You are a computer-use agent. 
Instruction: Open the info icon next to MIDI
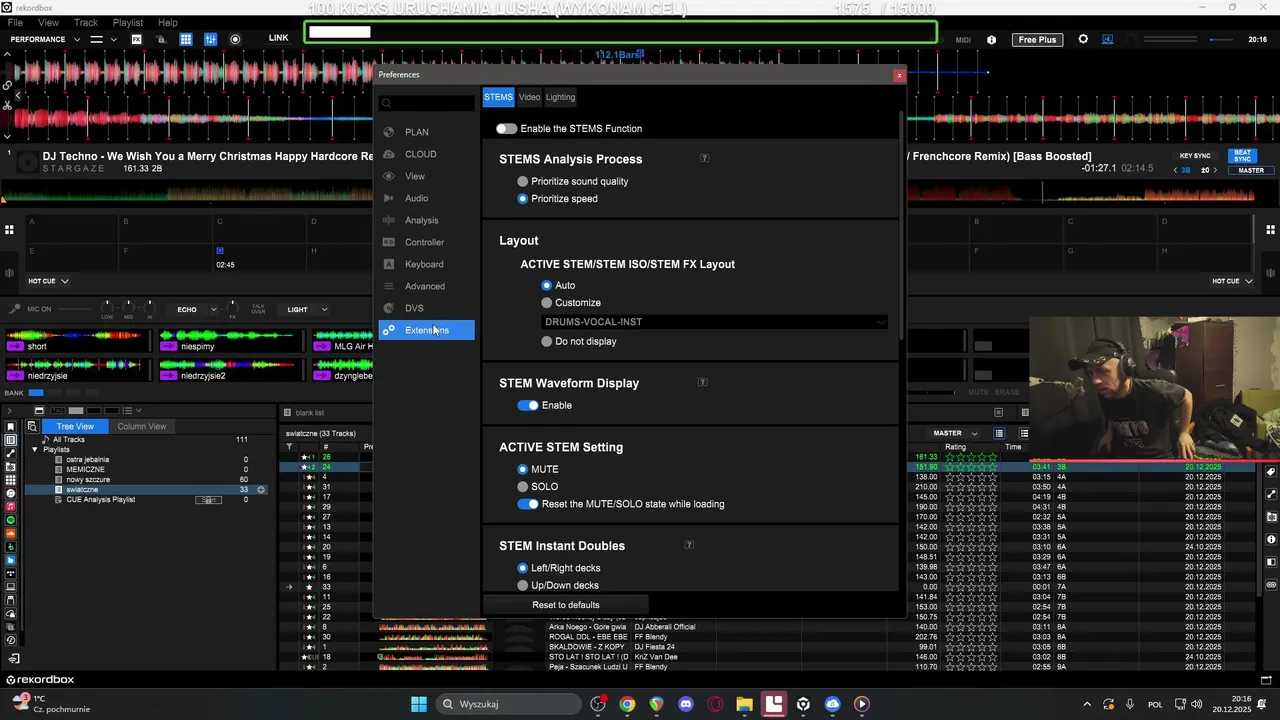click(991, 40)
